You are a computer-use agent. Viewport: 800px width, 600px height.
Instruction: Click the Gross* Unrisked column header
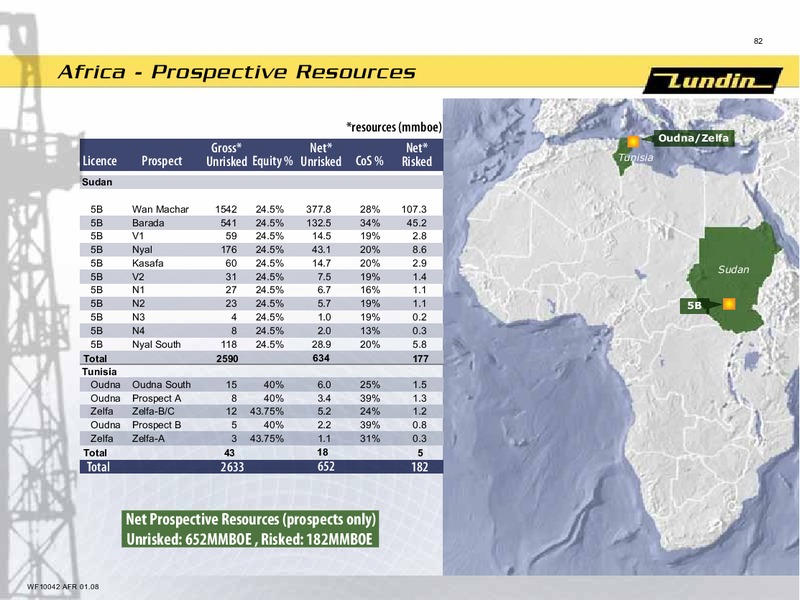(x=227, y=155)
